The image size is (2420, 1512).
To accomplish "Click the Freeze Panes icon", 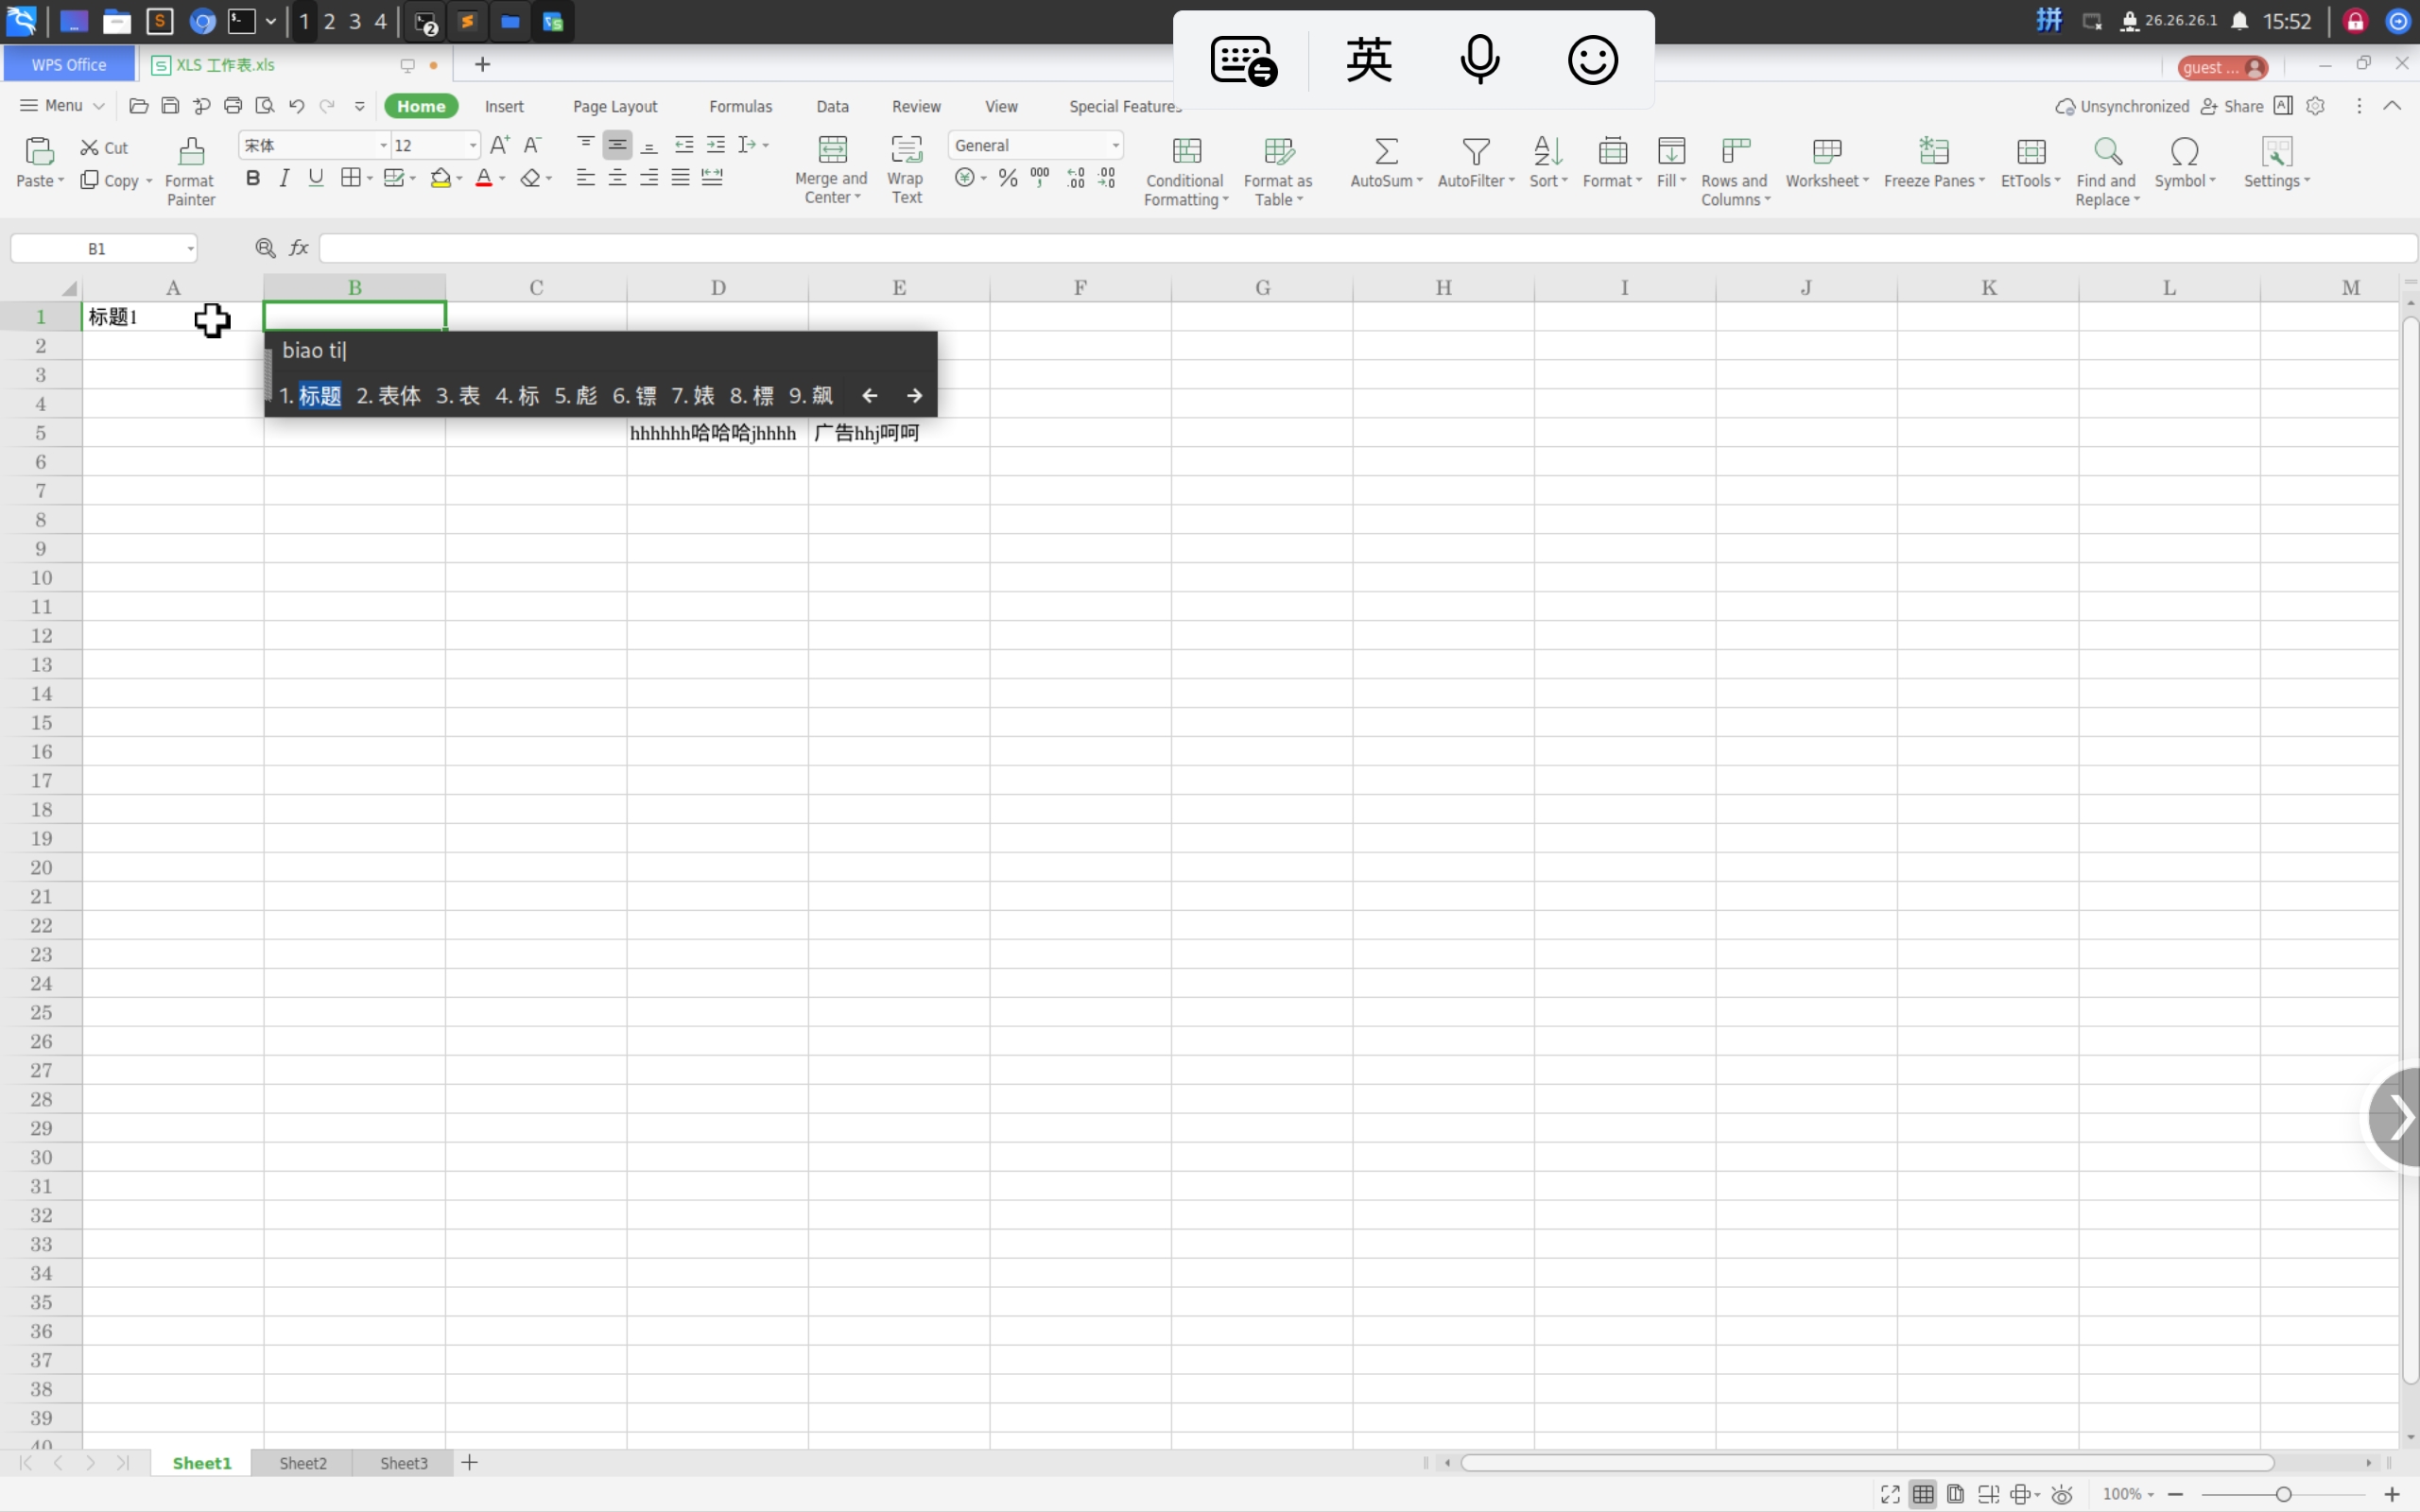I will pyautogui.click(x=1933, y=152).
